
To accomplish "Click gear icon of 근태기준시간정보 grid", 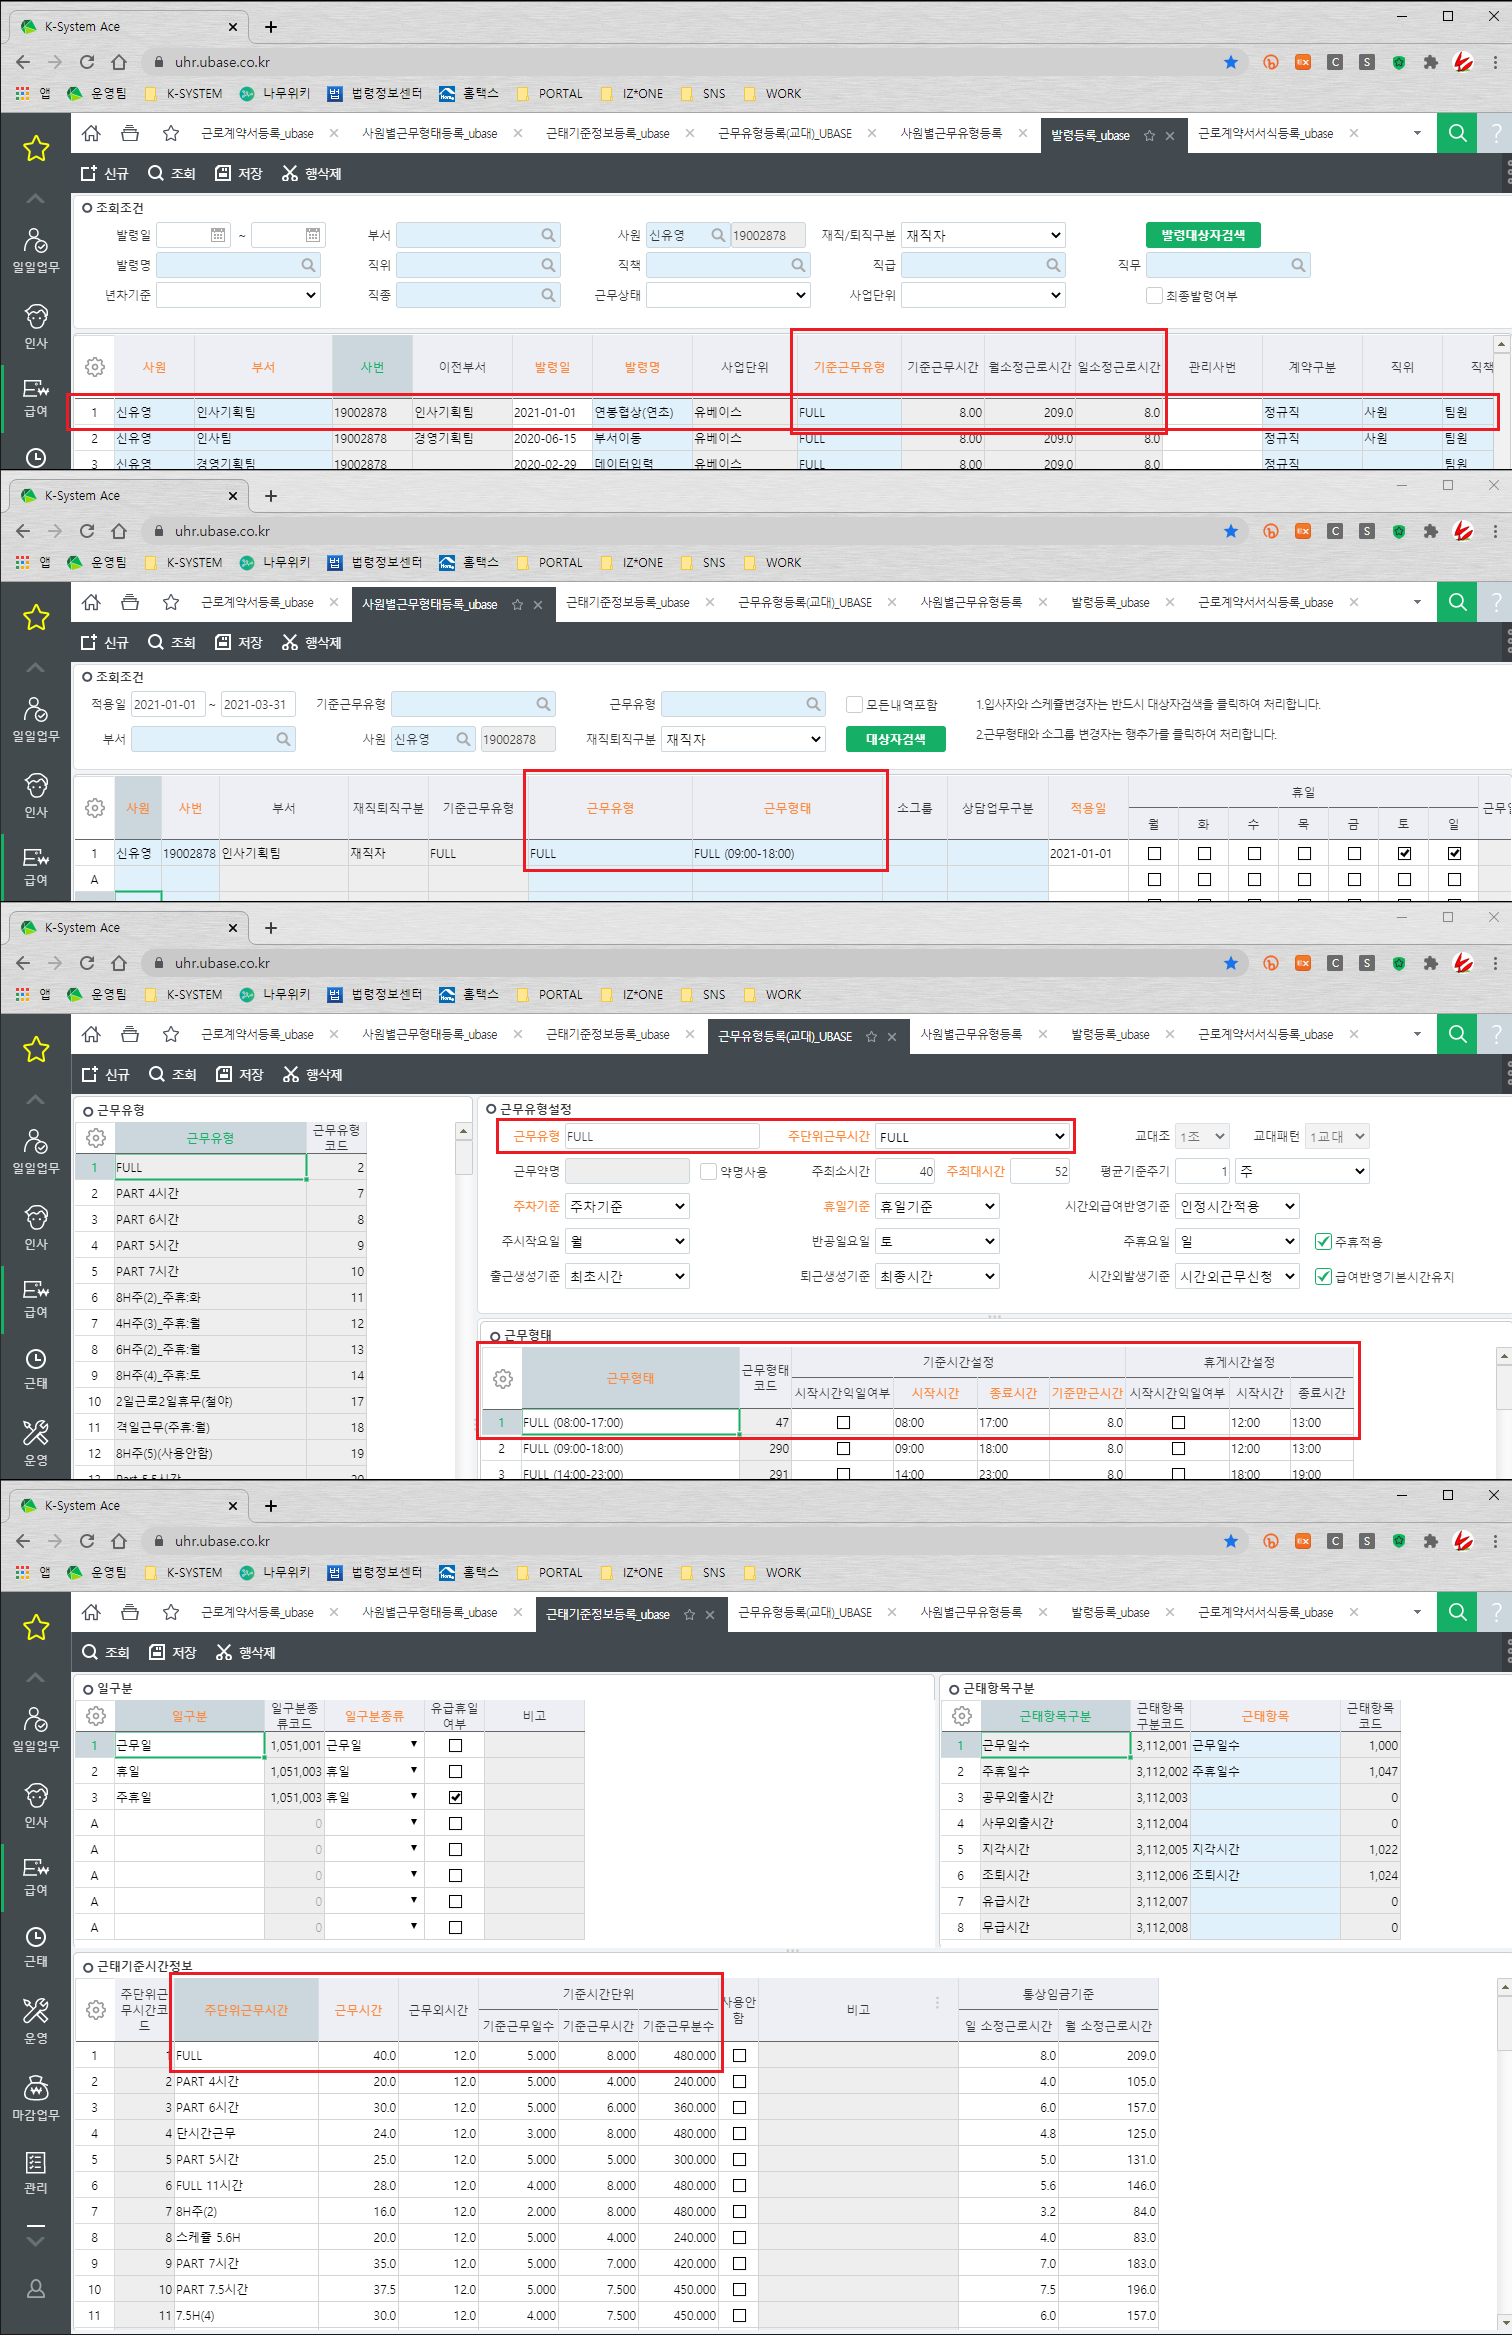I will (x=96, y=2009).
